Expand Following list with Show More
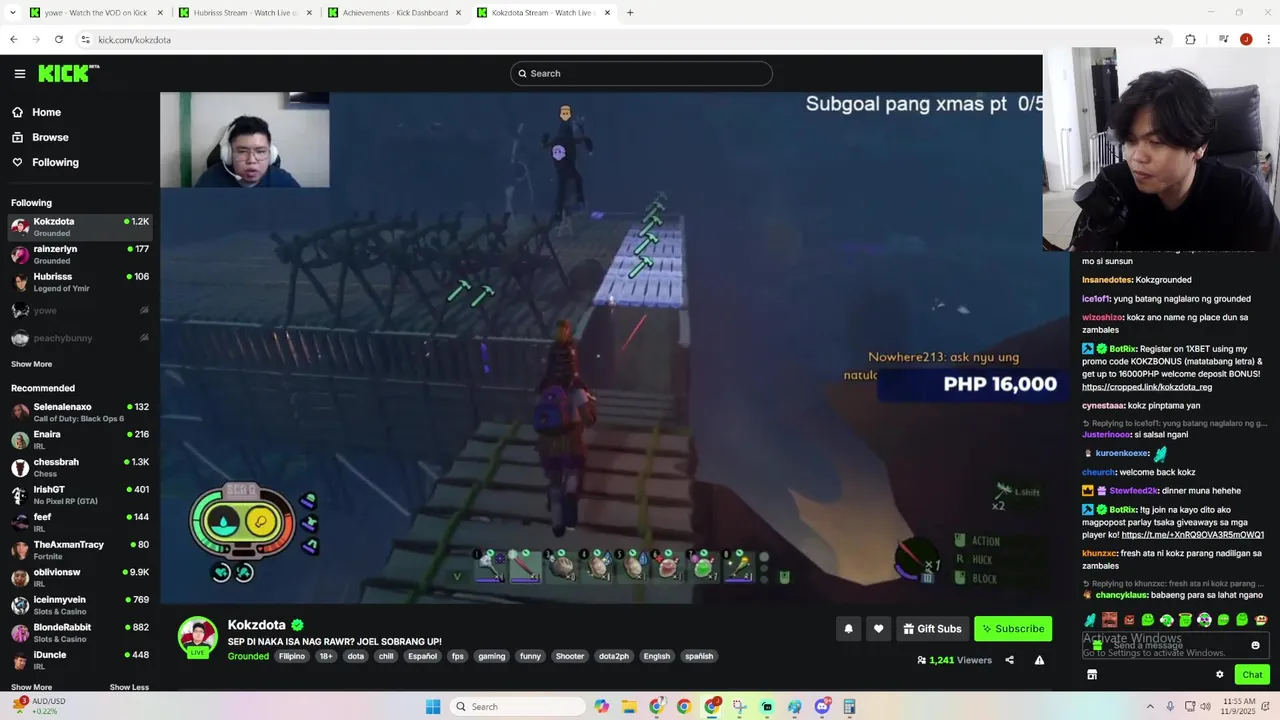Image resolution: width=1280 pixels, height=720 pixels. coord(31,364)
